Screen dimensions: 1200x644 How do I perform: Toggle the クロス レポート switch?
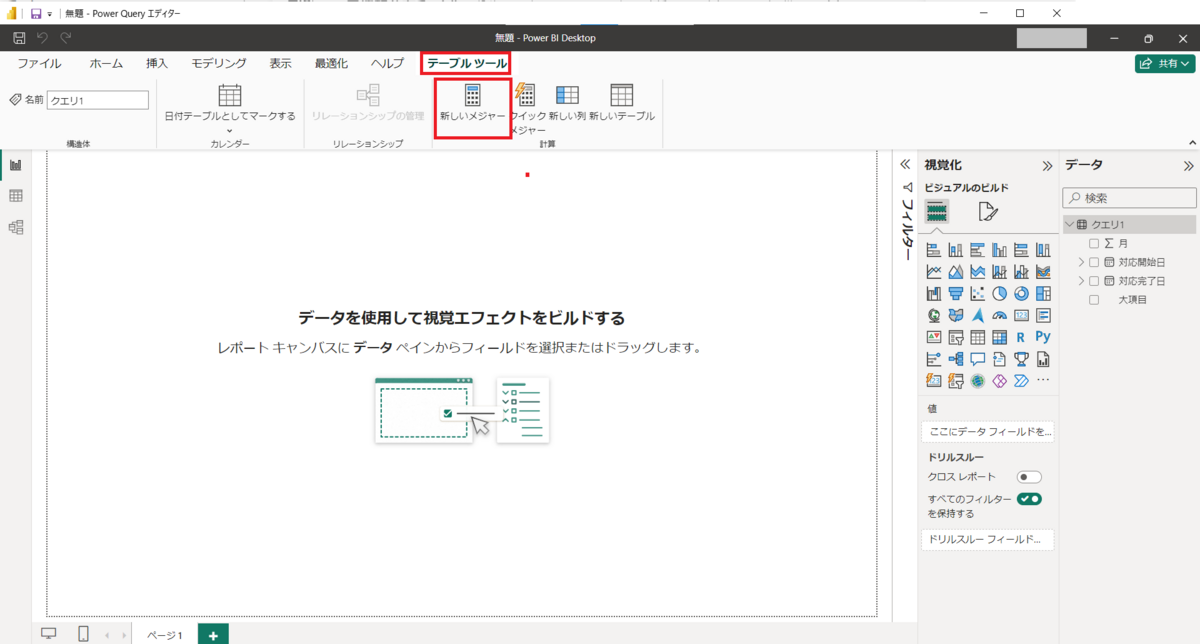coord(1029,477)
